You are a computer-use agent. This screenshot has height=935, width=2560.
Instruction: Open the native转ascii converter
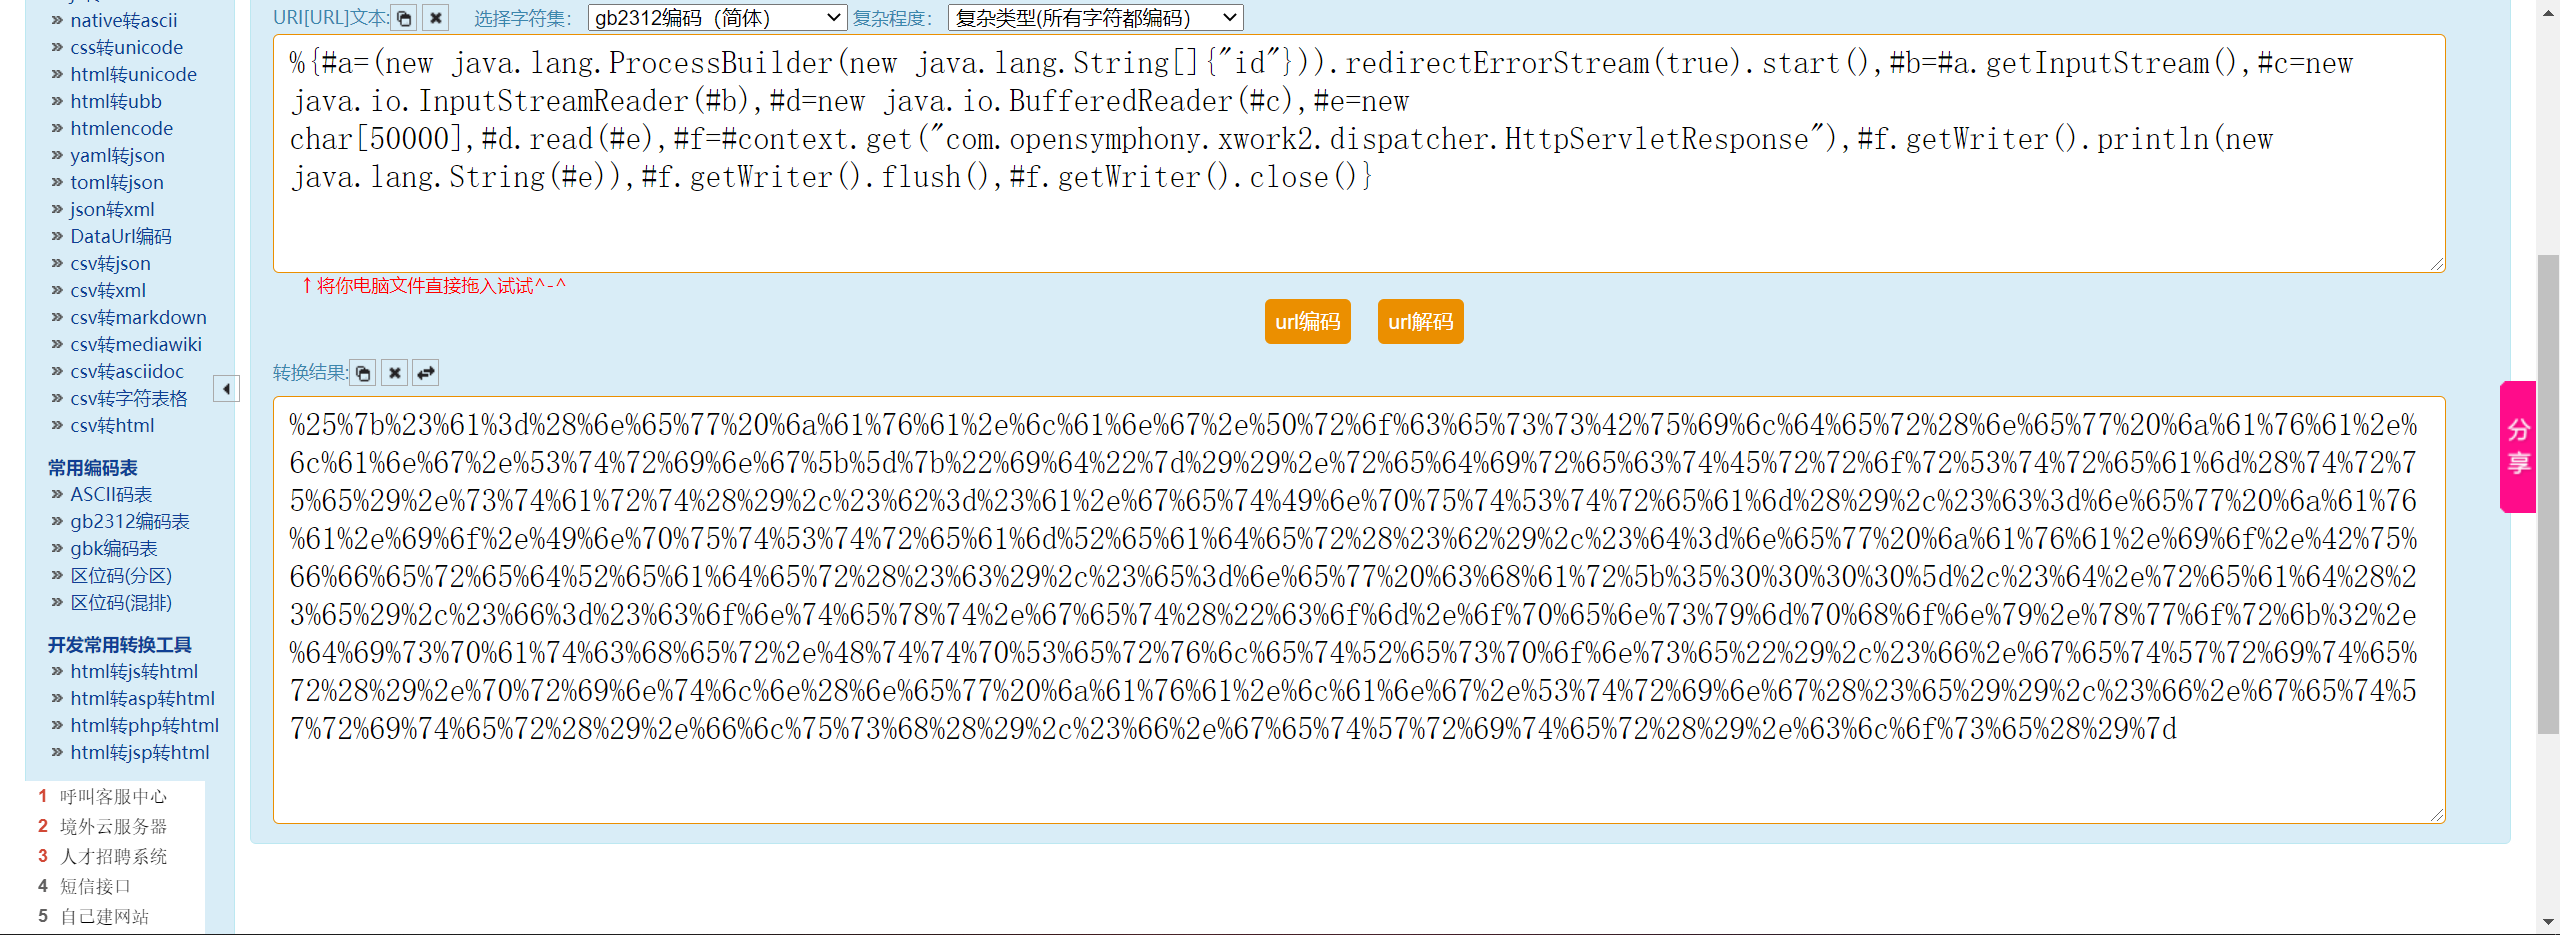pos(124,20)
